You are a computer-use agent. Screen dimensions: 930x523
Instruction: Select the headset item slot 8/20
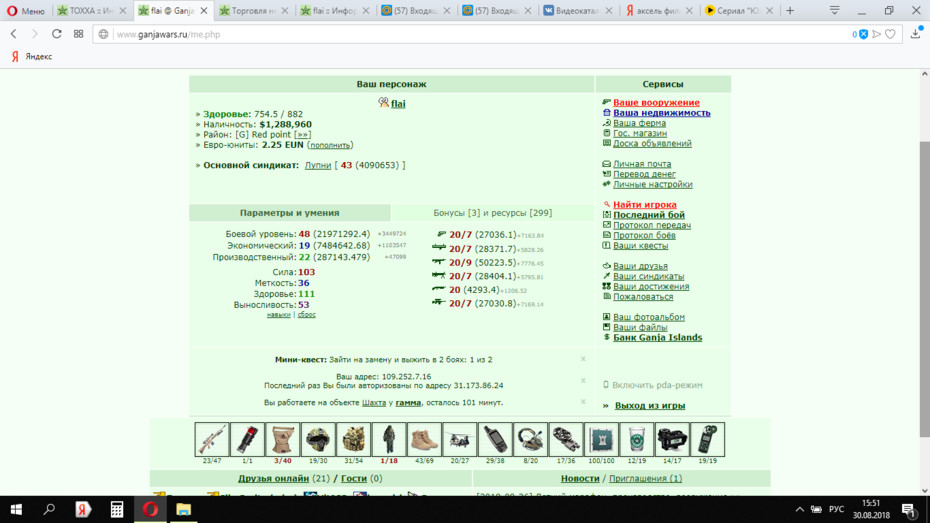click(530, 439)
